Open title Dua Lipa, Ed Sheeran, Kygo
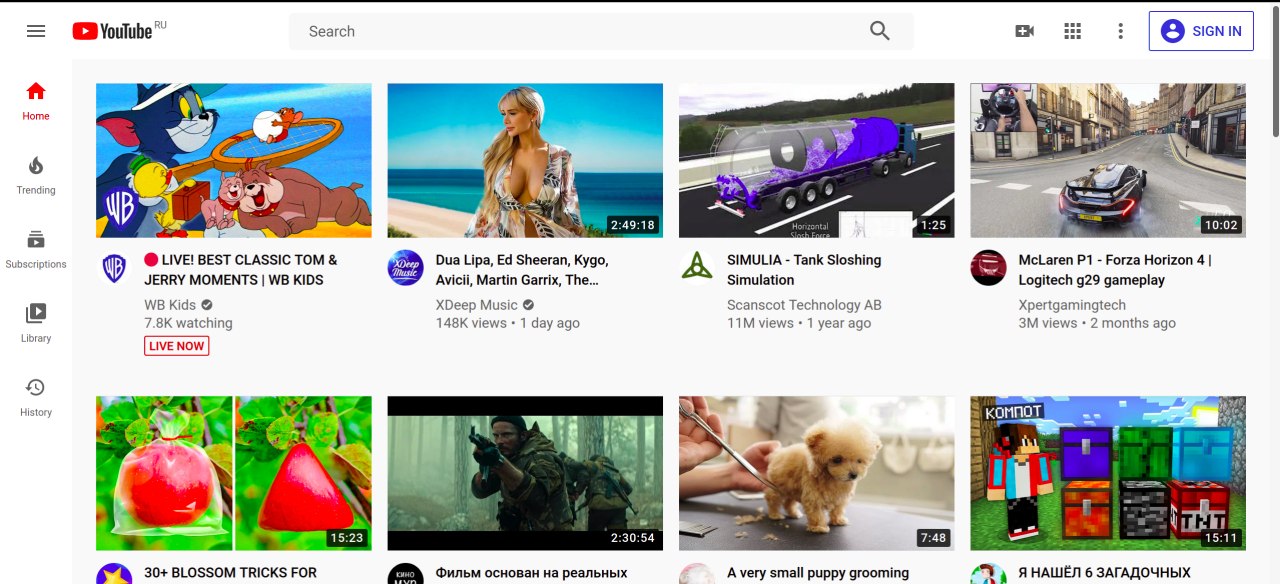 (x=522, y=270)
